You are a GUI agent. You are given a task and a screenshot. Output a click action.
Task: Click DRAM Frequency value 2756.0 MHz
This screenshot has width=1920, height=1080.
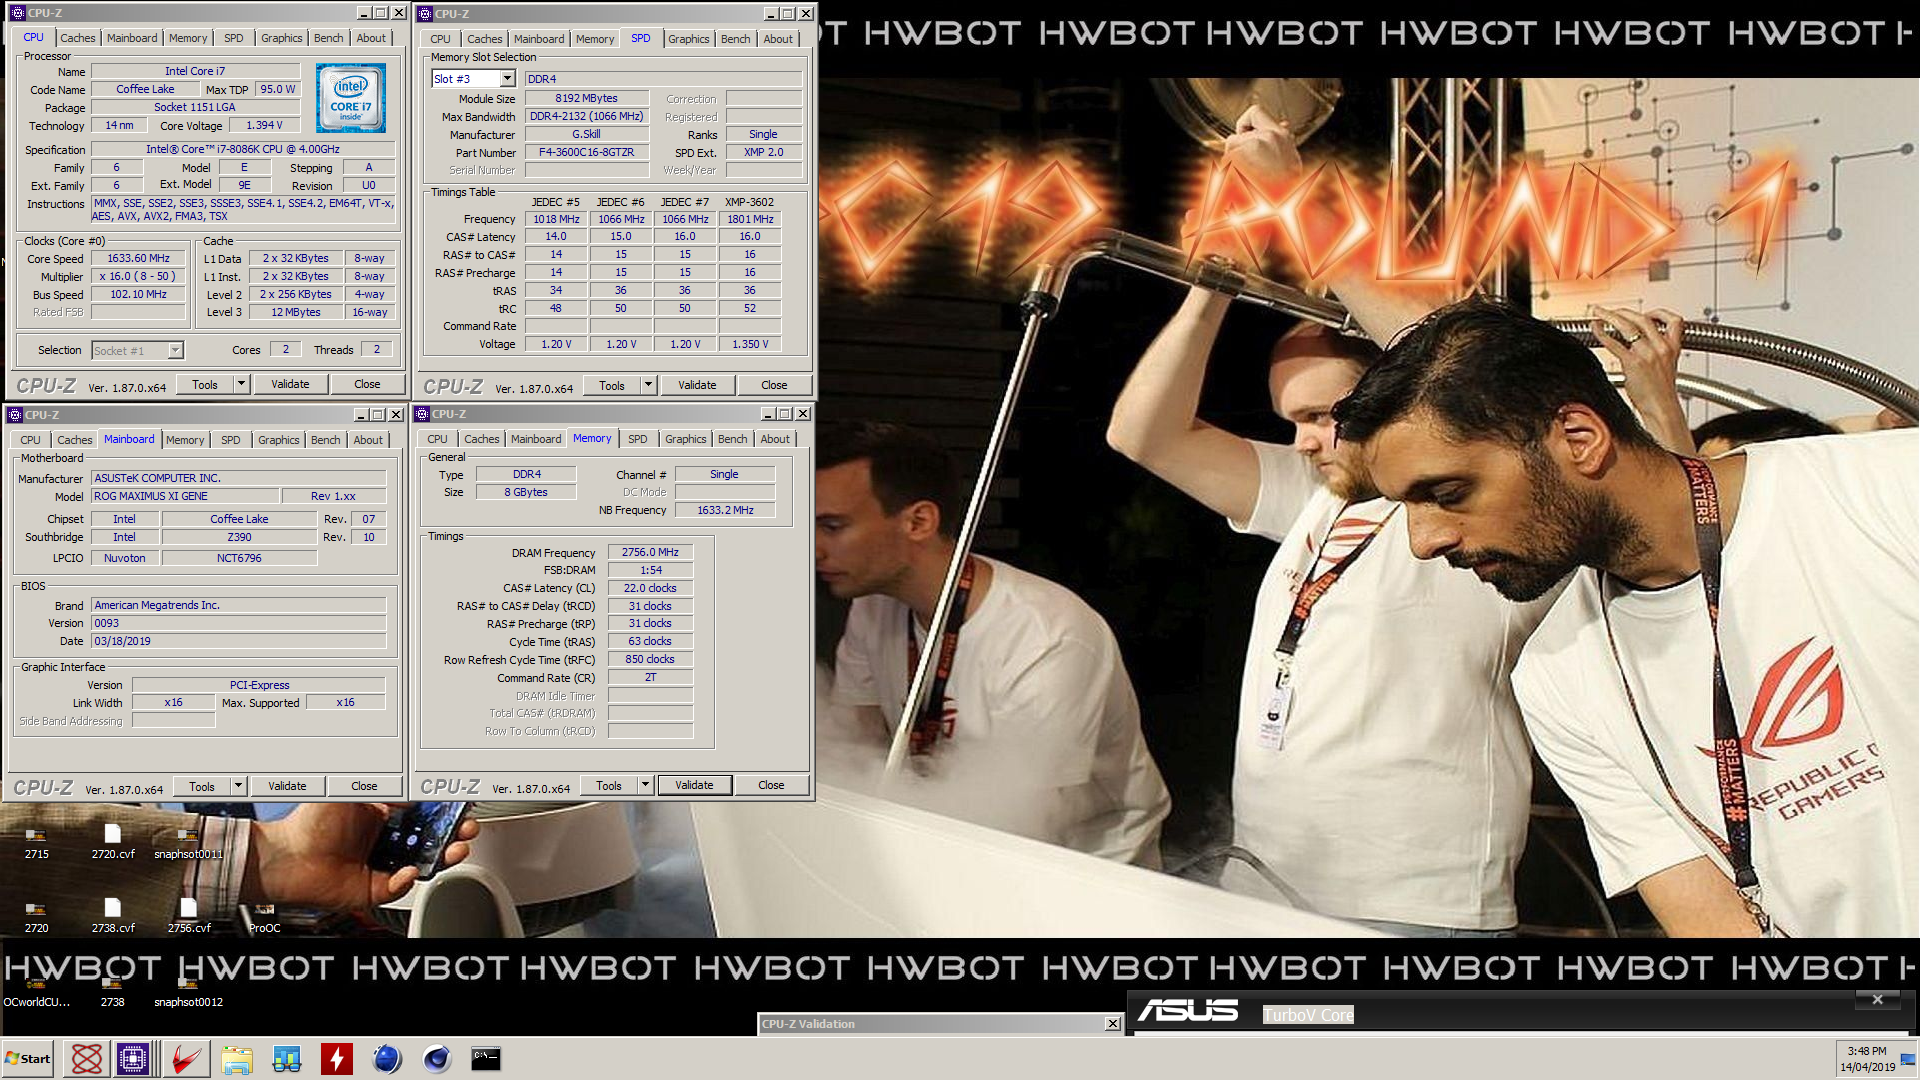point(650,552)
